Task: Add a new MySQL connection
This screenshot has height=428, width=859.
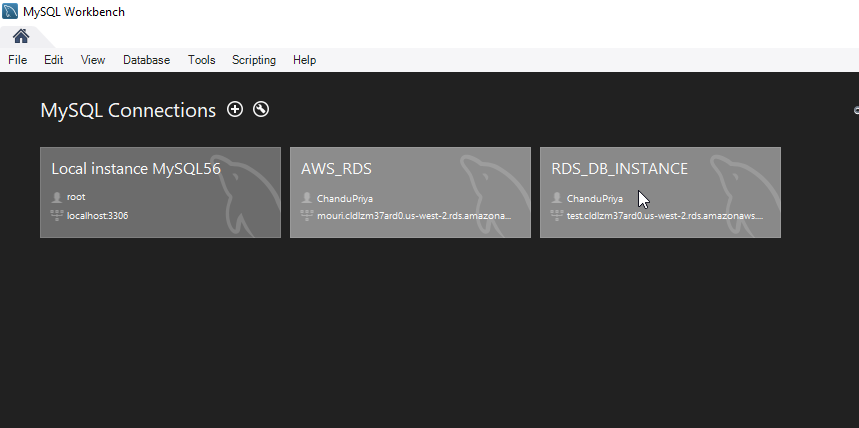Action: 235,110
